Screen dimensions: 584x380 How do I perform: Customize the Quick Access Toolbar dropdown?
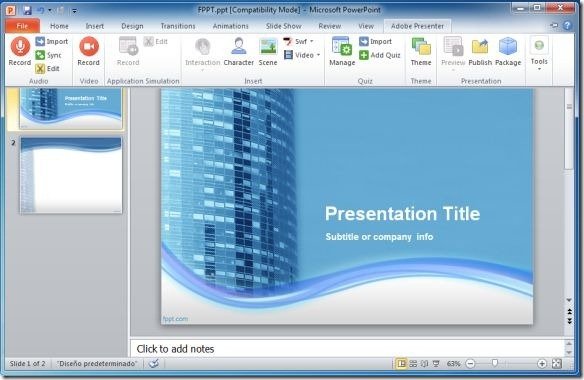point(74,11)
